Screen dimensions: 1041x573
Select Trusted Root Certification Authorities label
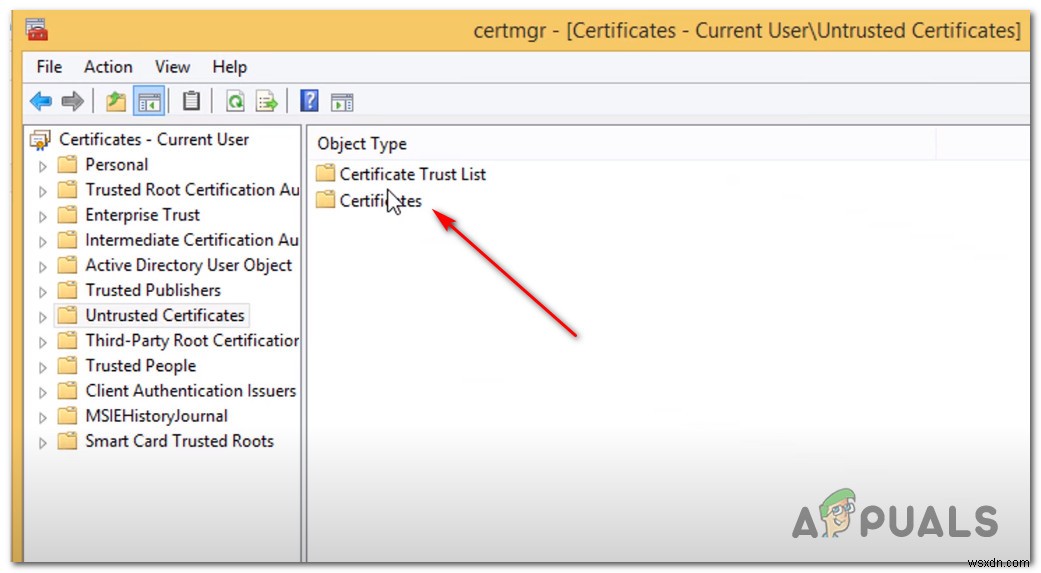(x=193, y=190)
